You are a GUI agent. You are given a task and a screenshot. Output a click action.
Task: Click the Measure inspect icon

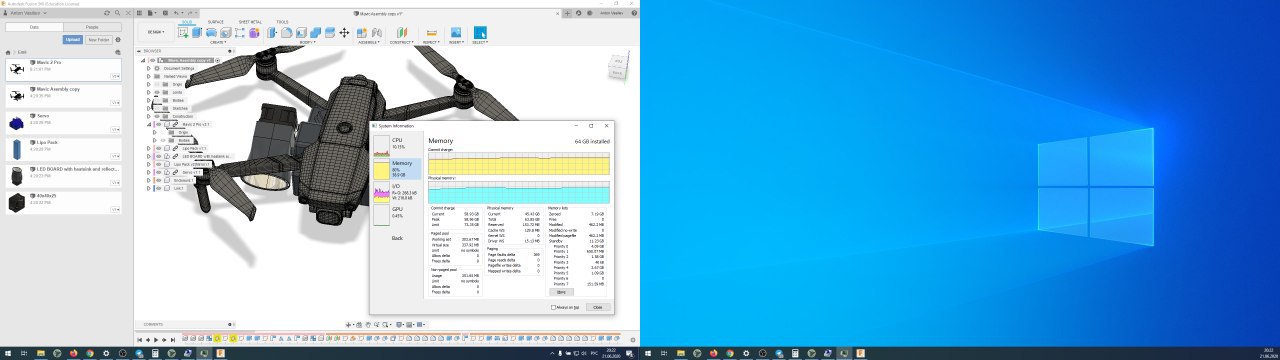pyautogui.click(x=431, y=32)
